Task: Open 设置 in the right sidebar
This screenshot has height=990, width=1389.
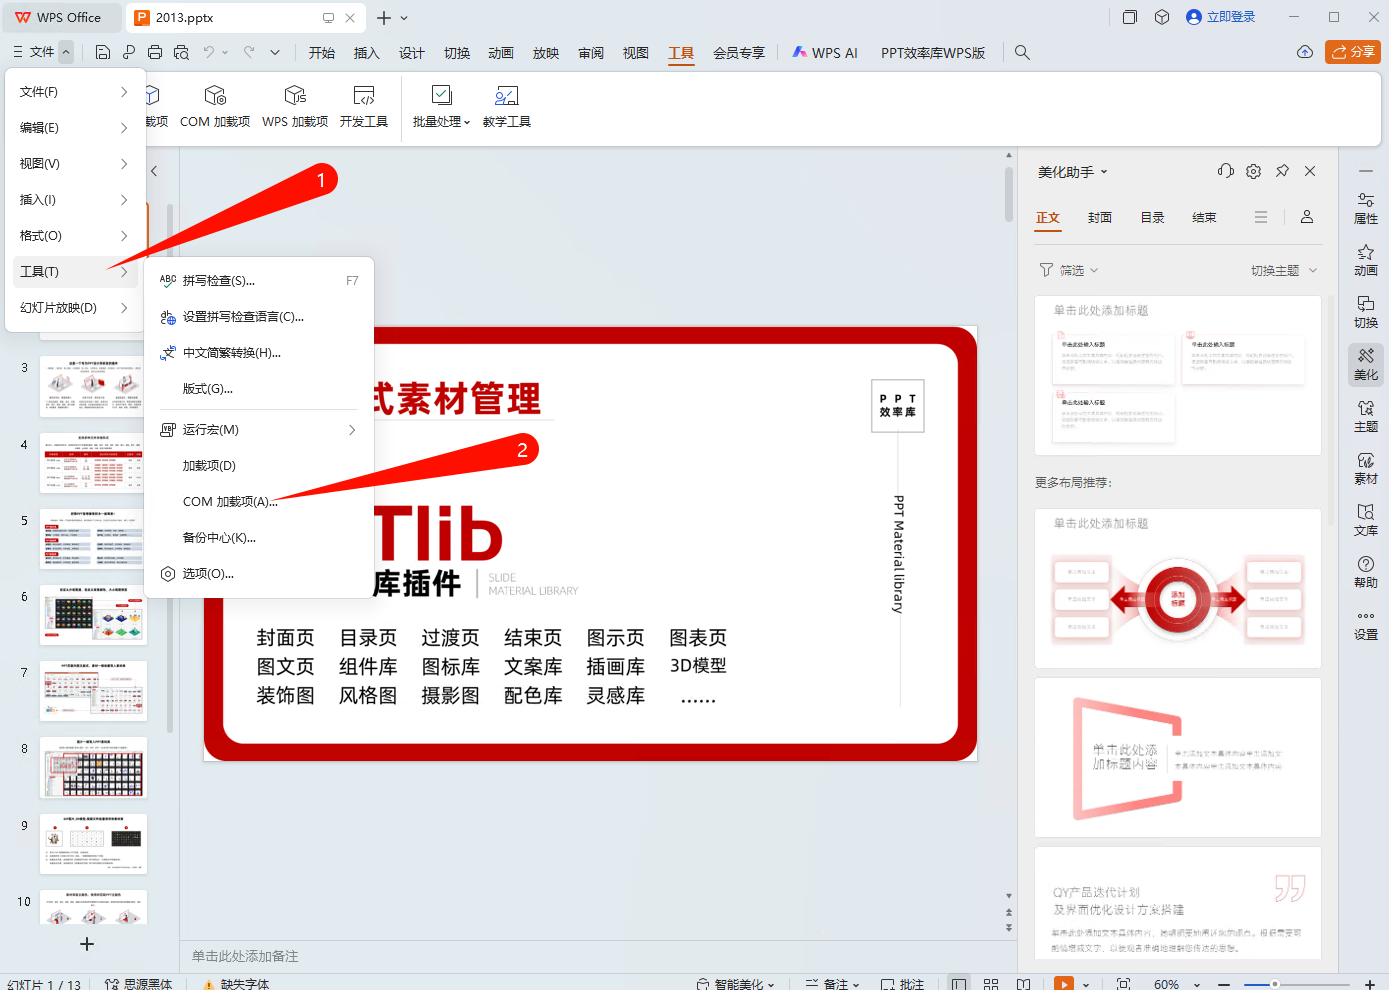Action: pyautogui.click(x=1366, y=624)
